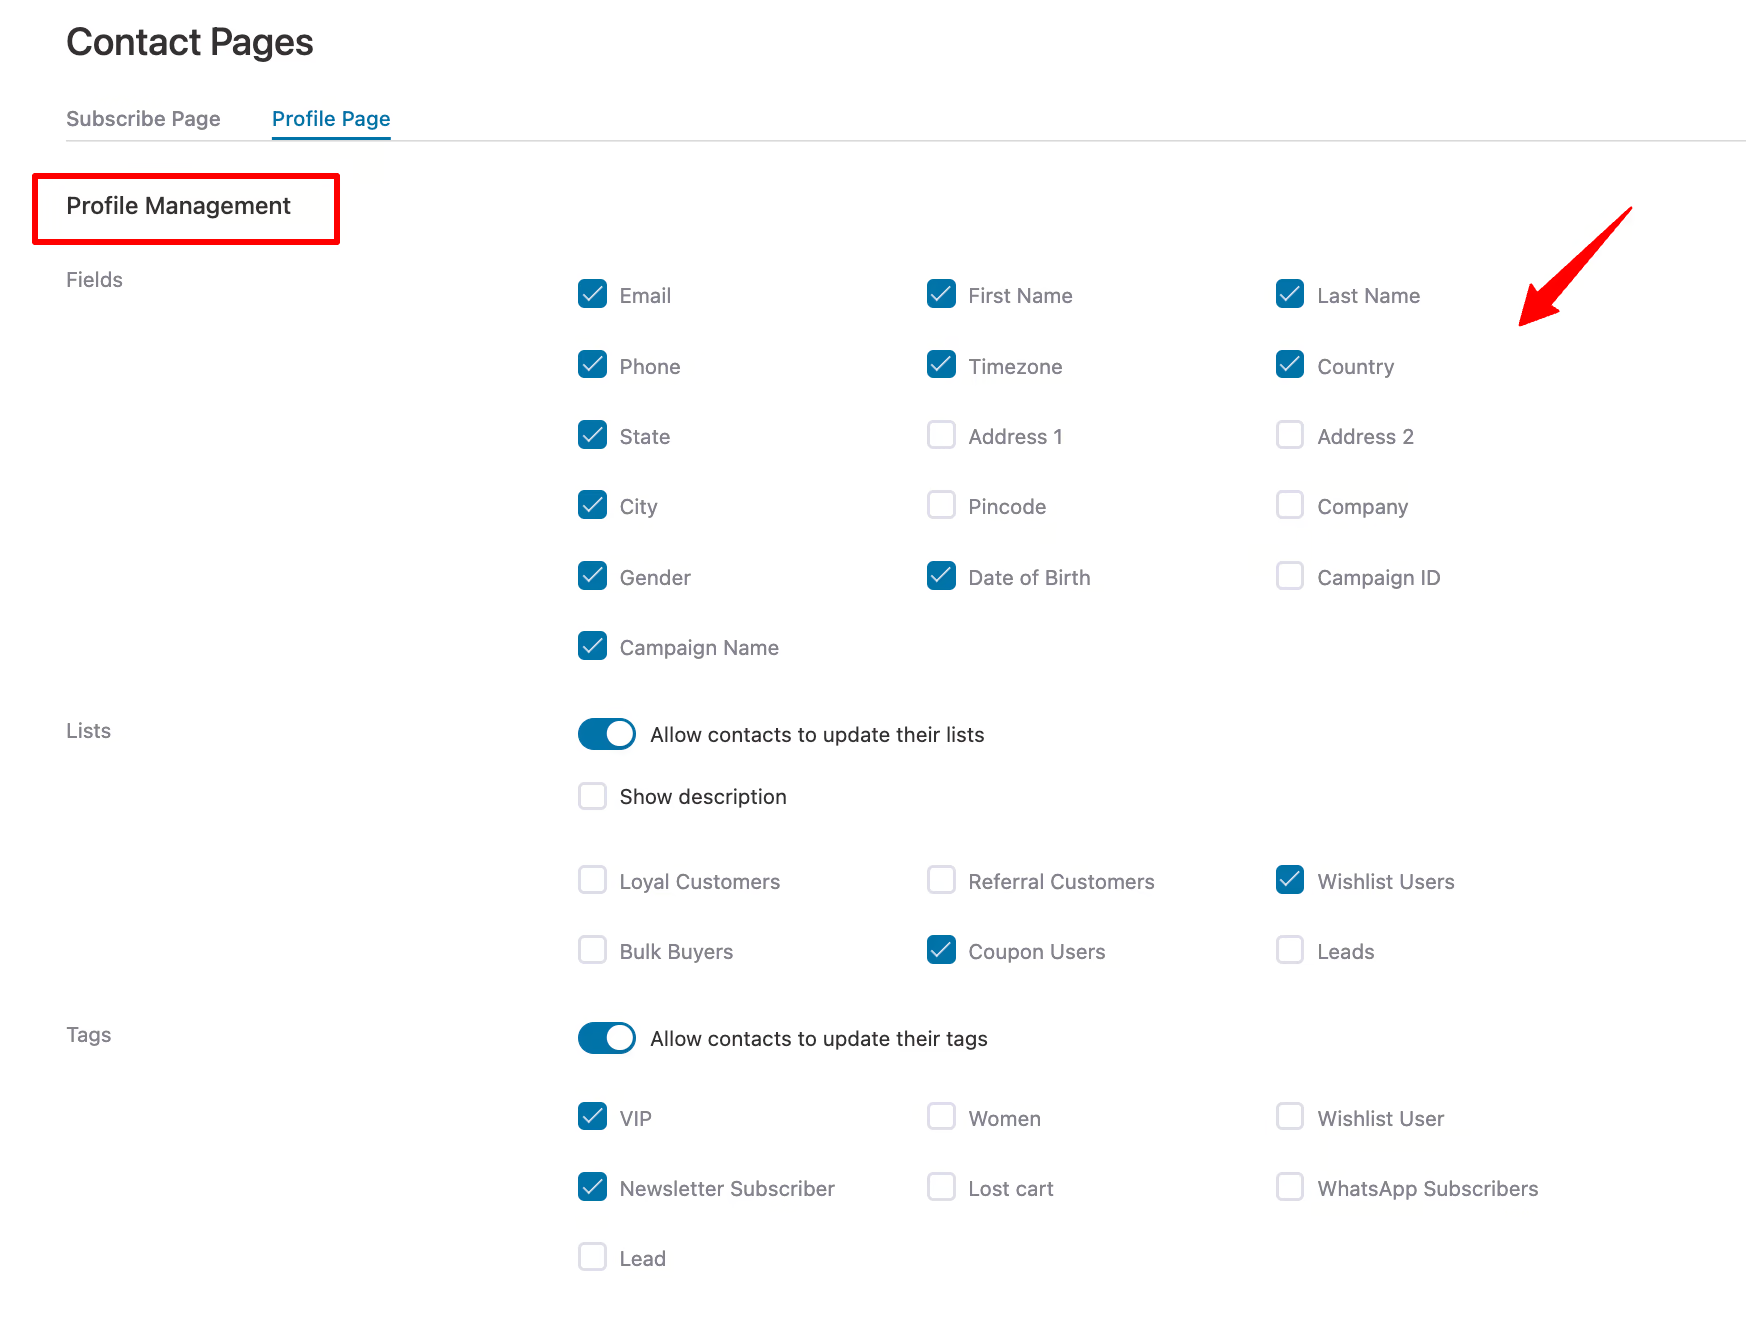This screenshot has width=1746, height=1333.
Task: Check the Show description option
Action: 592,795
